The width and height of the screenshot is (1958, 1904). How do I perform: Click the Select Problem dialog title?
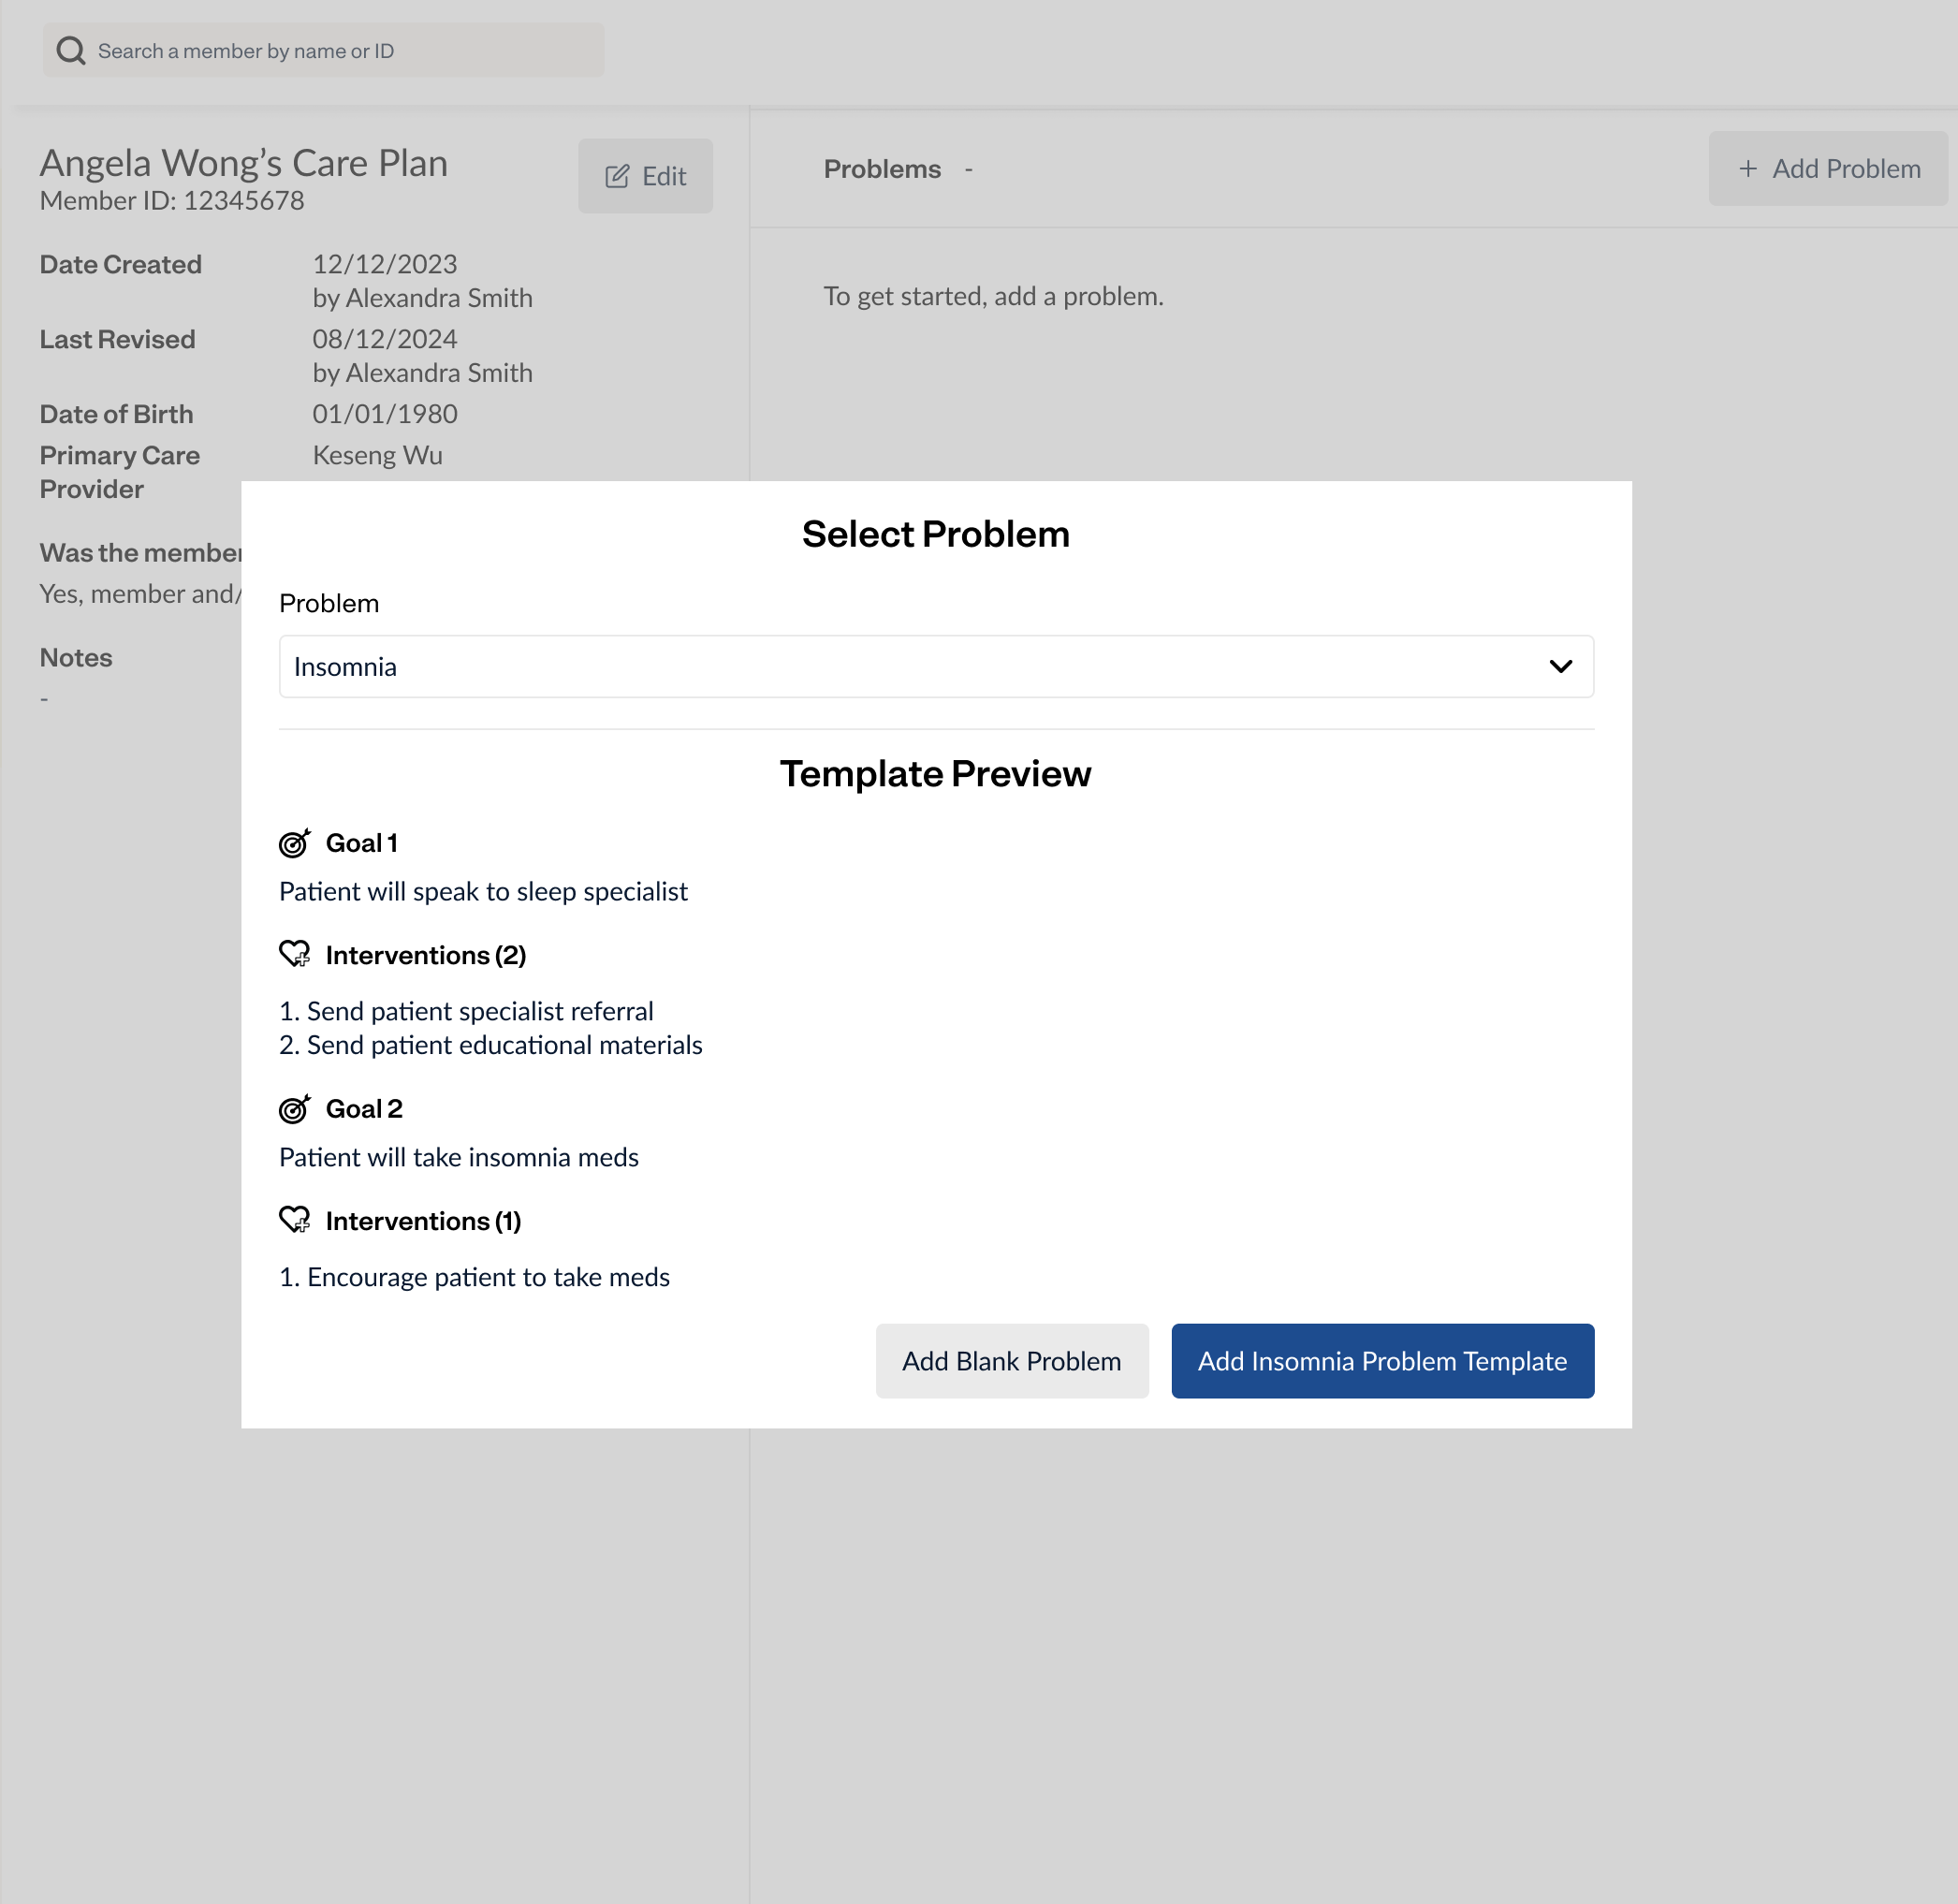point(936,534)
